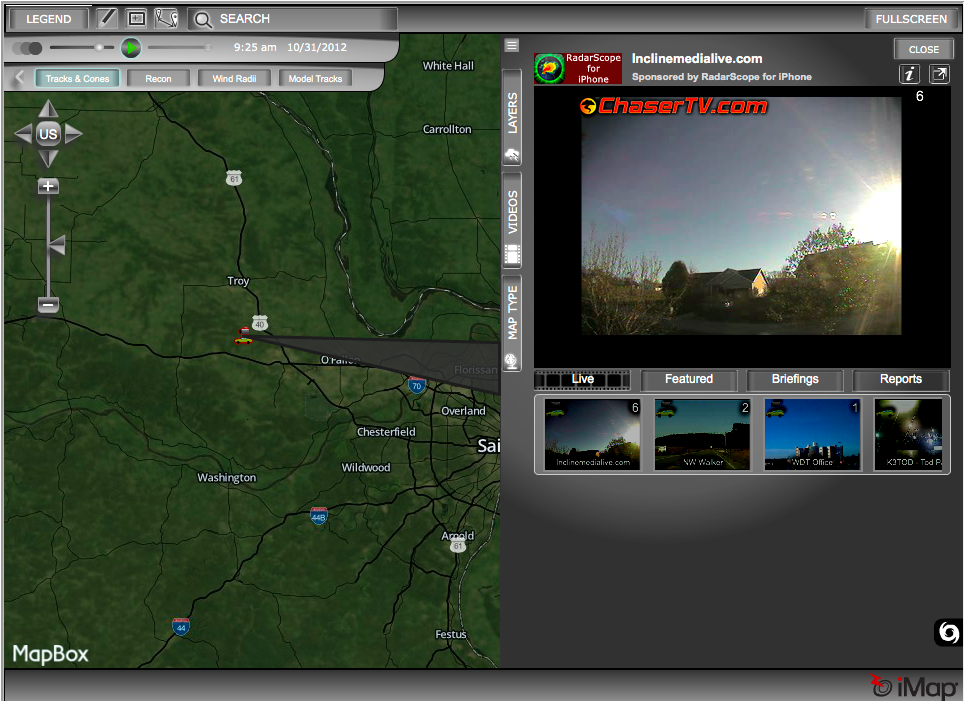Screen dimensions: 964x701
Task: Zoom out with the minus button
Action: 47,304
